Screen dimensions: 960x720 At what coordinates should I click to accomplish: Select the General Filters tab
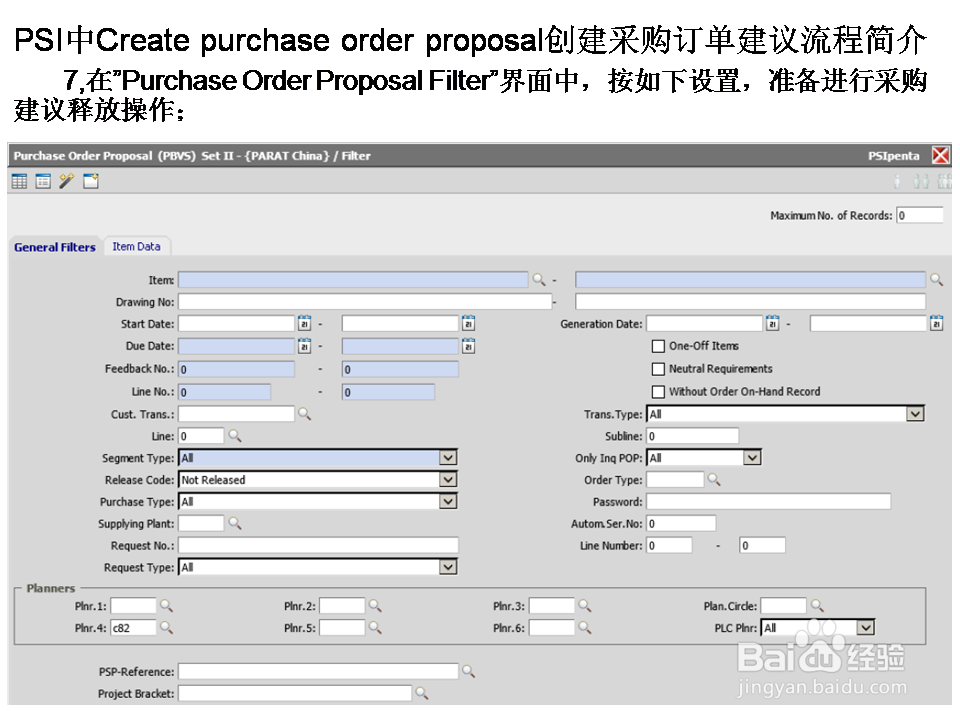point(54,246)
